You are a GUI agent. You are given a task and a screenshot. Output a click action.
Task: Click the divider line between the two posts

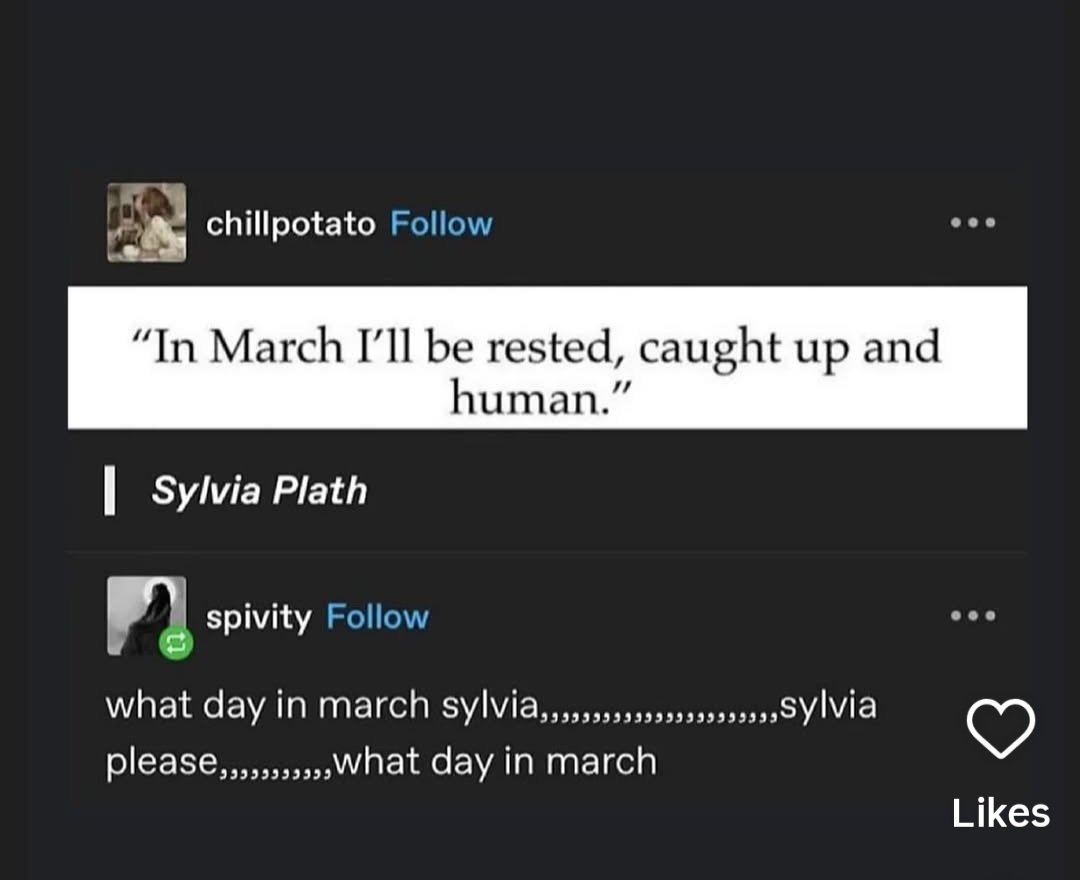click(547, 551)
